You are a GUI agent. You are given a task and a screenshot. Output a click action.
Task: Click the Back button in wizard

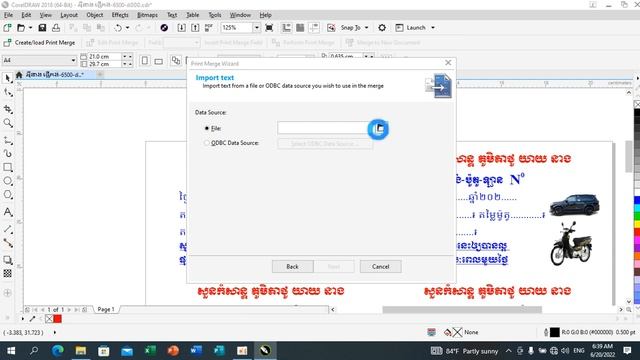tap(292, 267)
